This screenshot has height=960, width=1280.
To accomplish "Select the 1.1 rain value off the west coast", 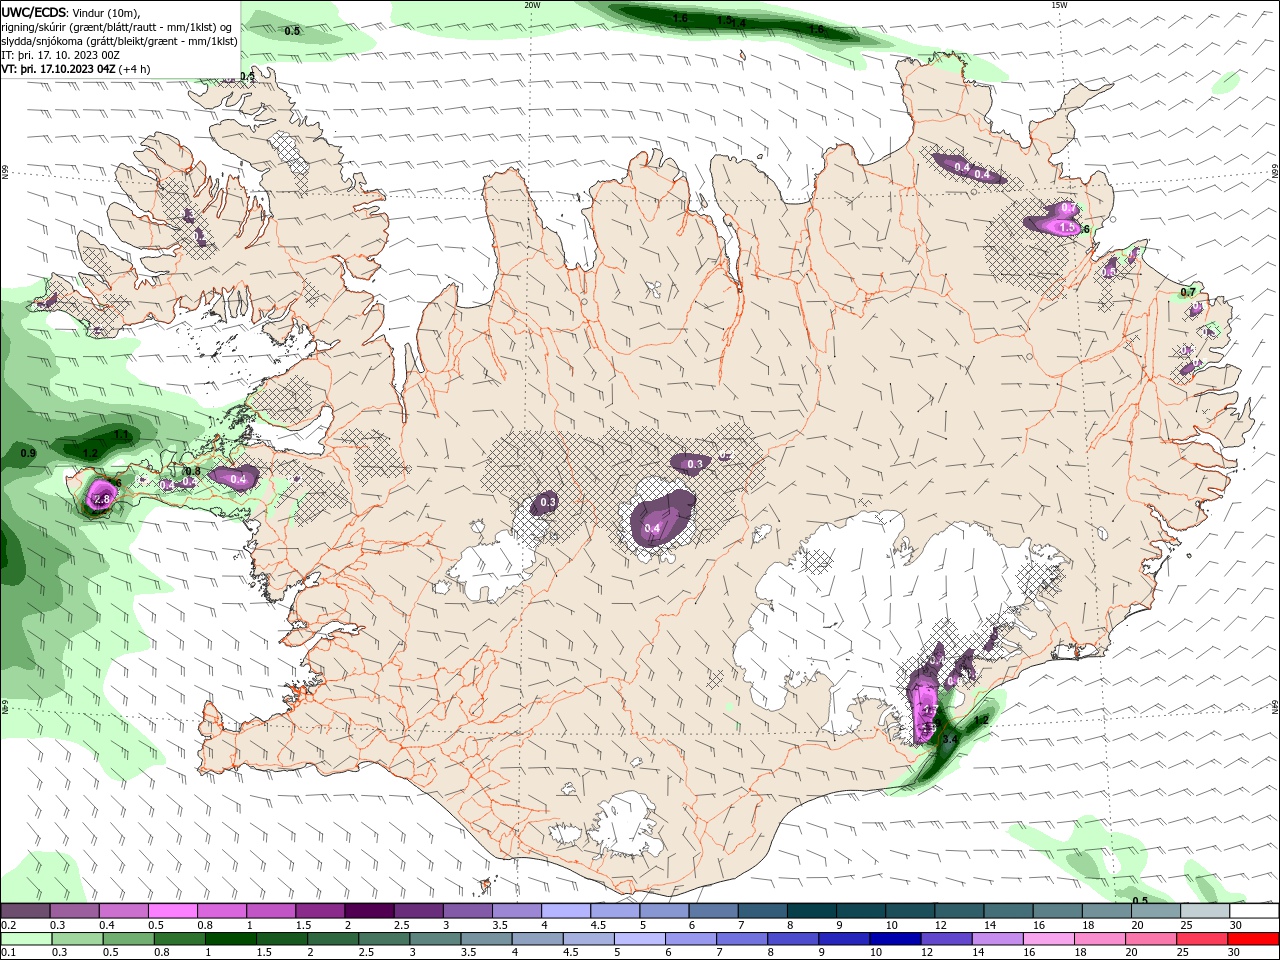I will (x=122, y=435).
